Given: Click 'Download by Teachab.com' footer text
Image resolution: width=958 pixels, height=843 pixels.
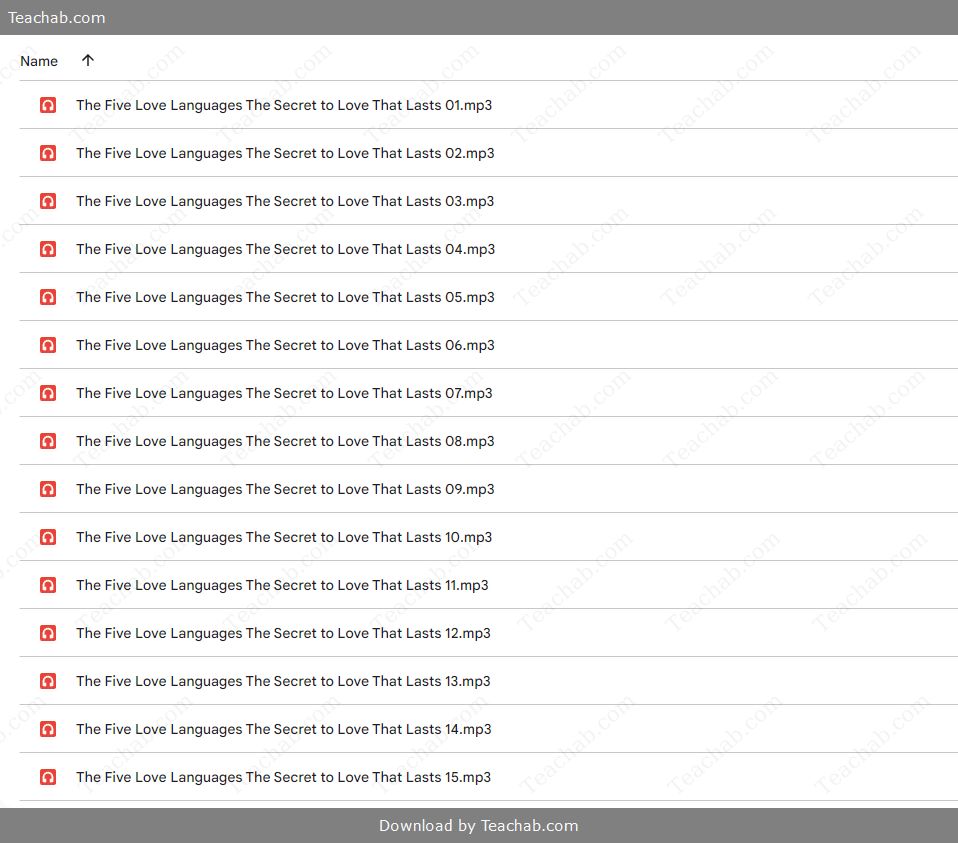Looking at the screenshot, I should 478,826.
